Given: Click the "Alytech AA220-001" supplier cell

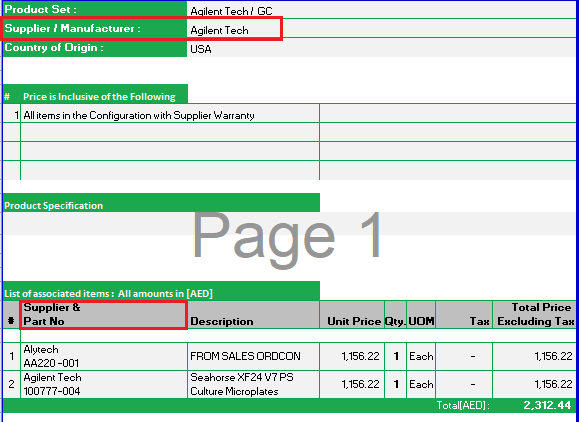Looking at the screenshot, I should [x=104, y=357].
